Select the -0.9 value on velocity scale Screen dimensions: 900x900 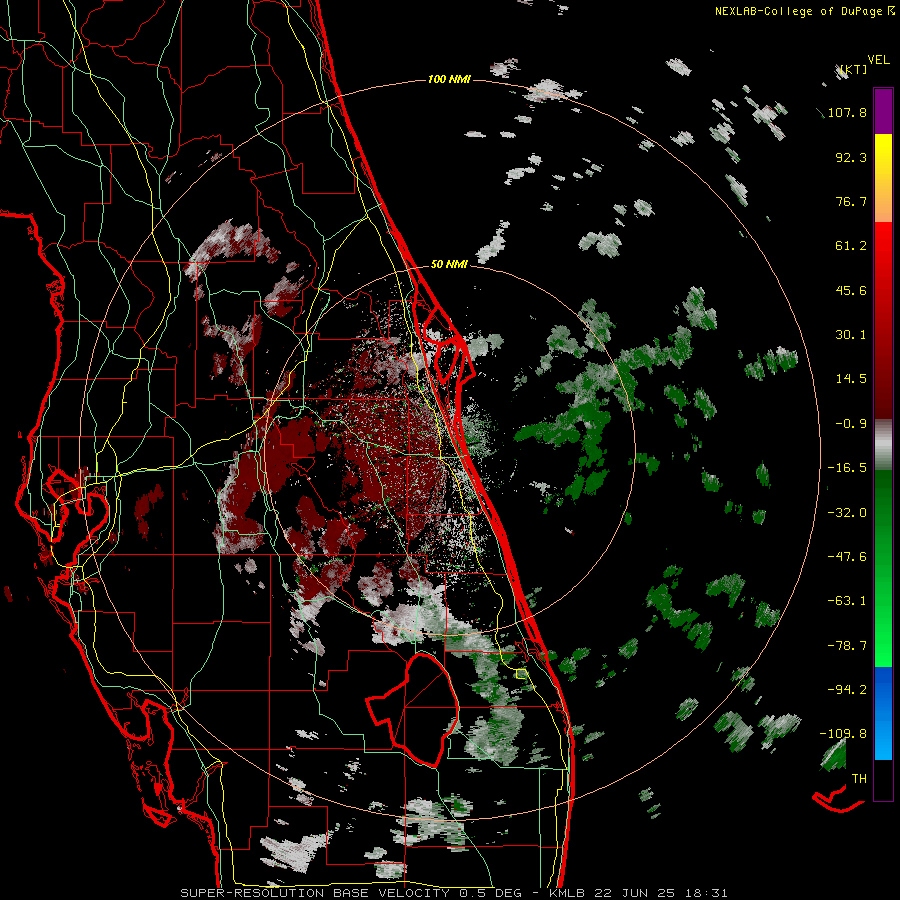tap(851, 424)
